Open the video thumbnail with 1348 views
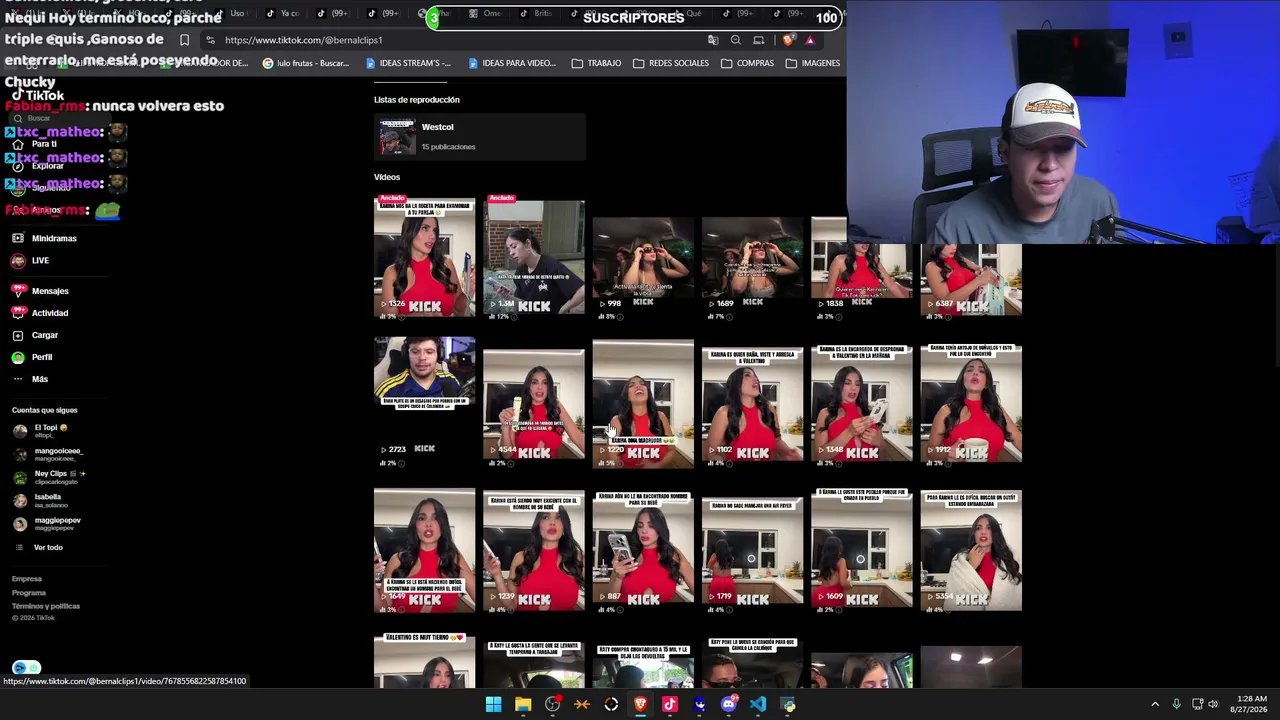Image resolution: width=1280 pixels, height=720 pixels. tap(862, 405)
